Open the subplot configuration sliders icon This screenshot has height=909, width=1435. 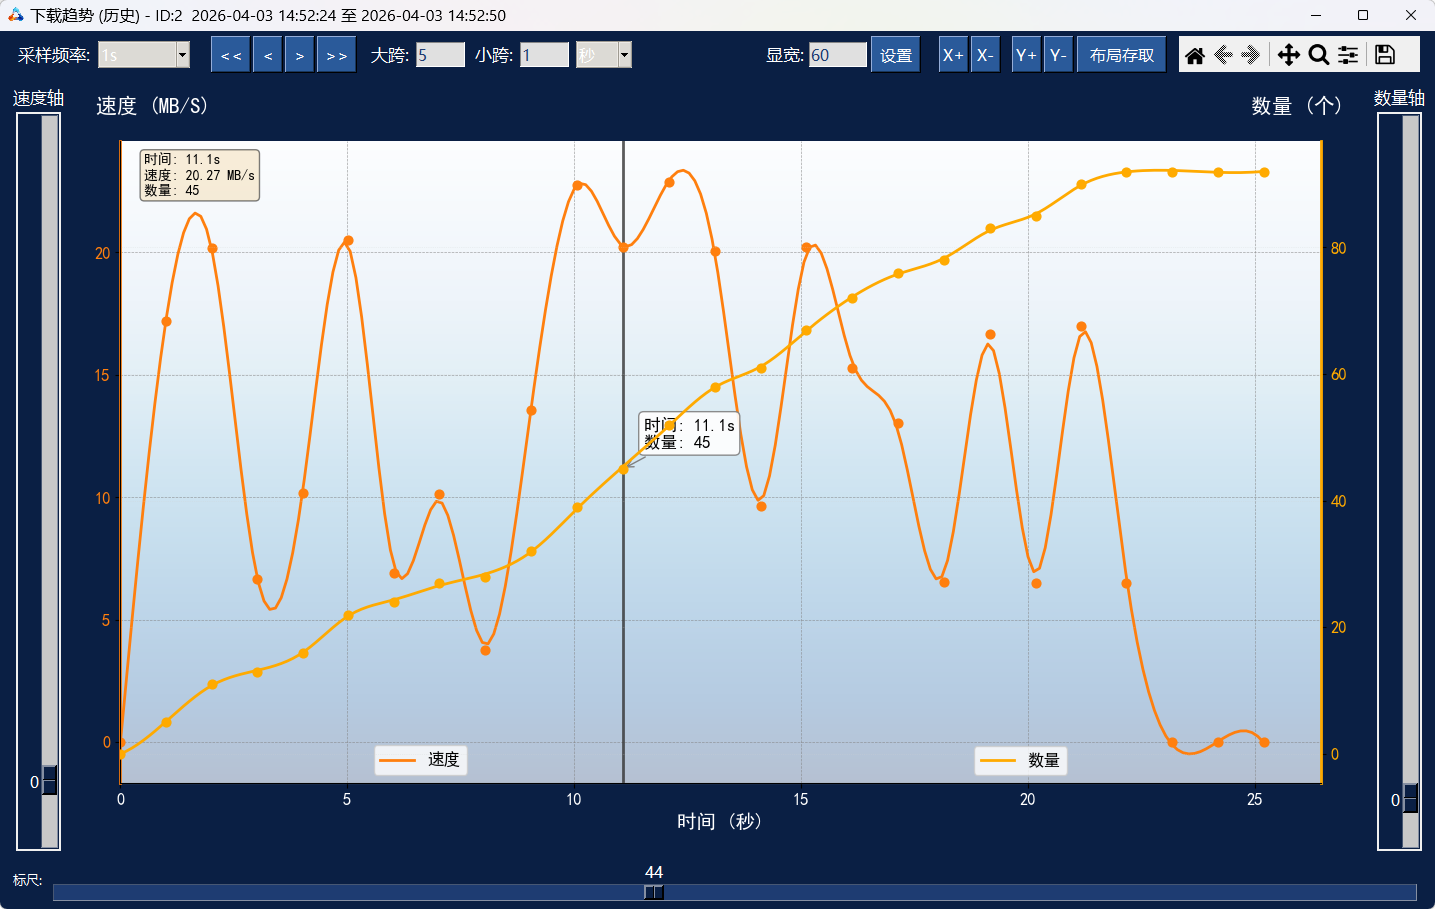1348,55
